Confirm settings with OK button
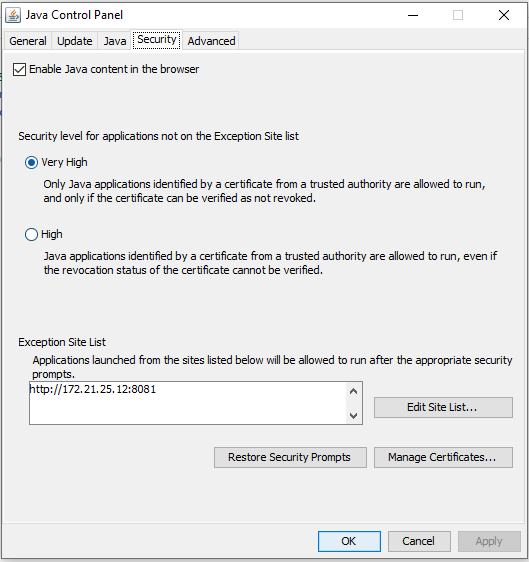529x562 pixels. (349, 541)
